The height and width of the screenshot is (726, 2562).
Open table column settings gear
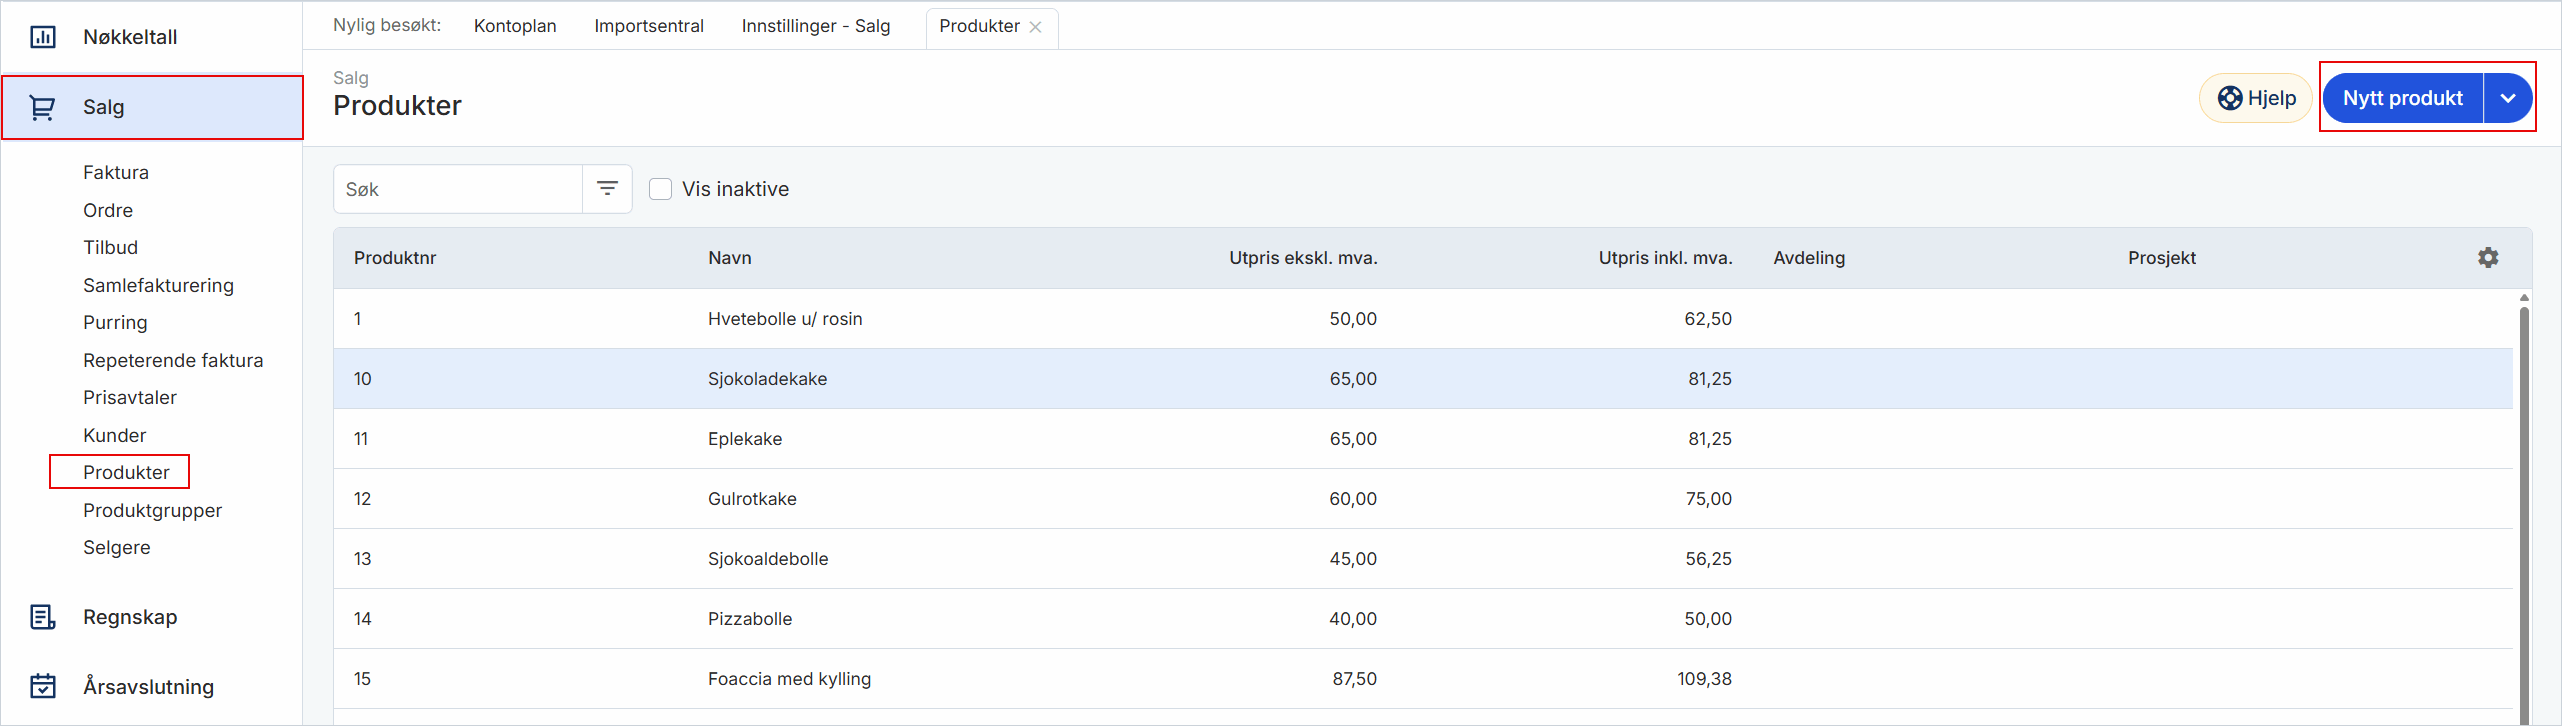(2488, 258)
